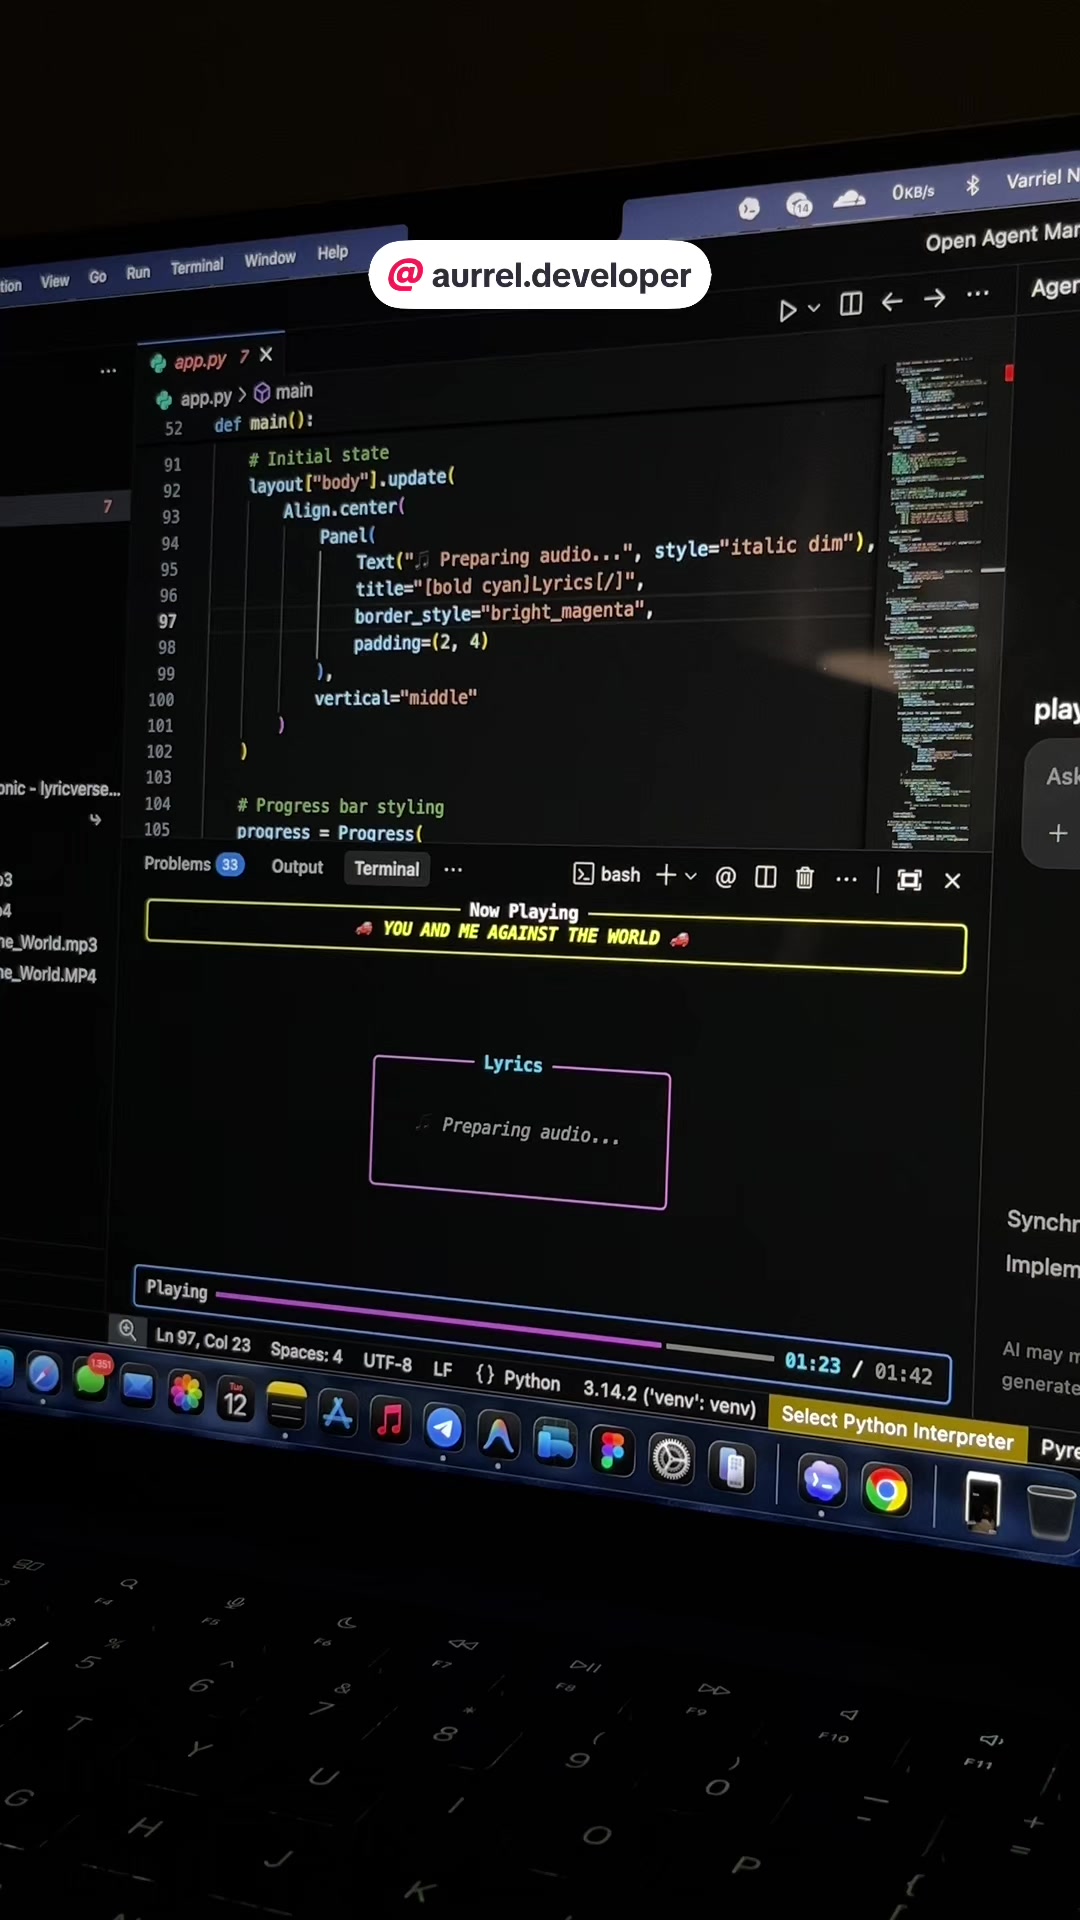The image size is (1080, 1920).
Task: Open the Terminal menu in menu bar
Action: [x=197, y=266]
